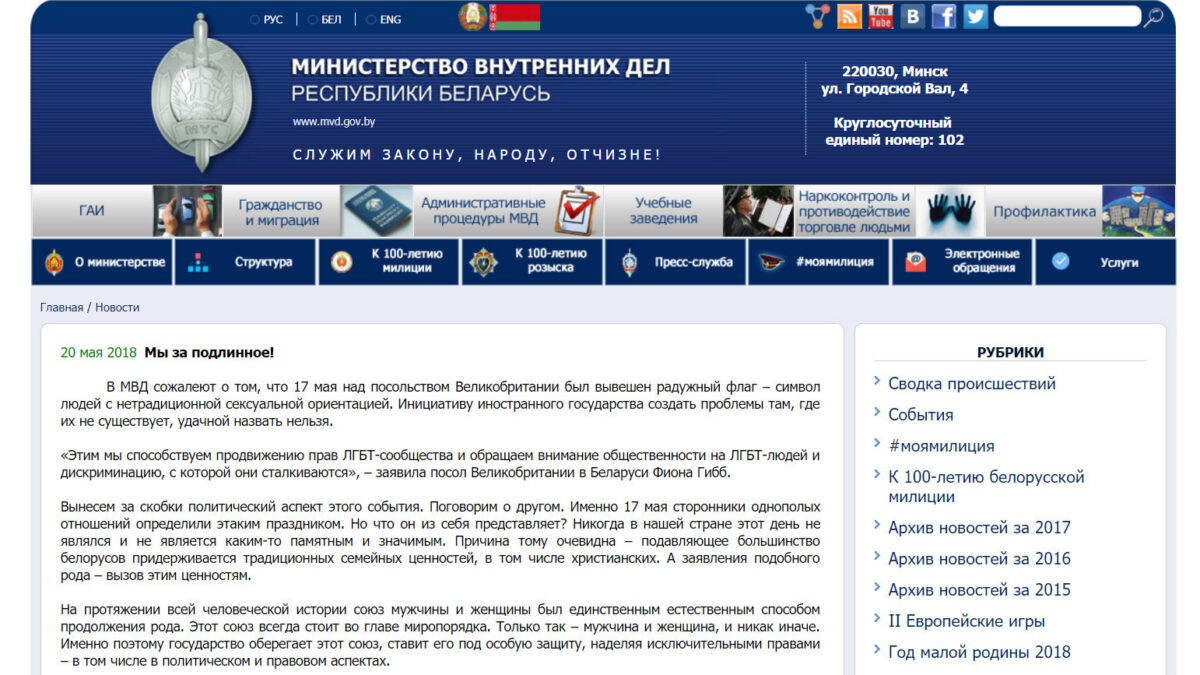
Task: Click the Министерство внутренних дел title
Action: (481, 67)
